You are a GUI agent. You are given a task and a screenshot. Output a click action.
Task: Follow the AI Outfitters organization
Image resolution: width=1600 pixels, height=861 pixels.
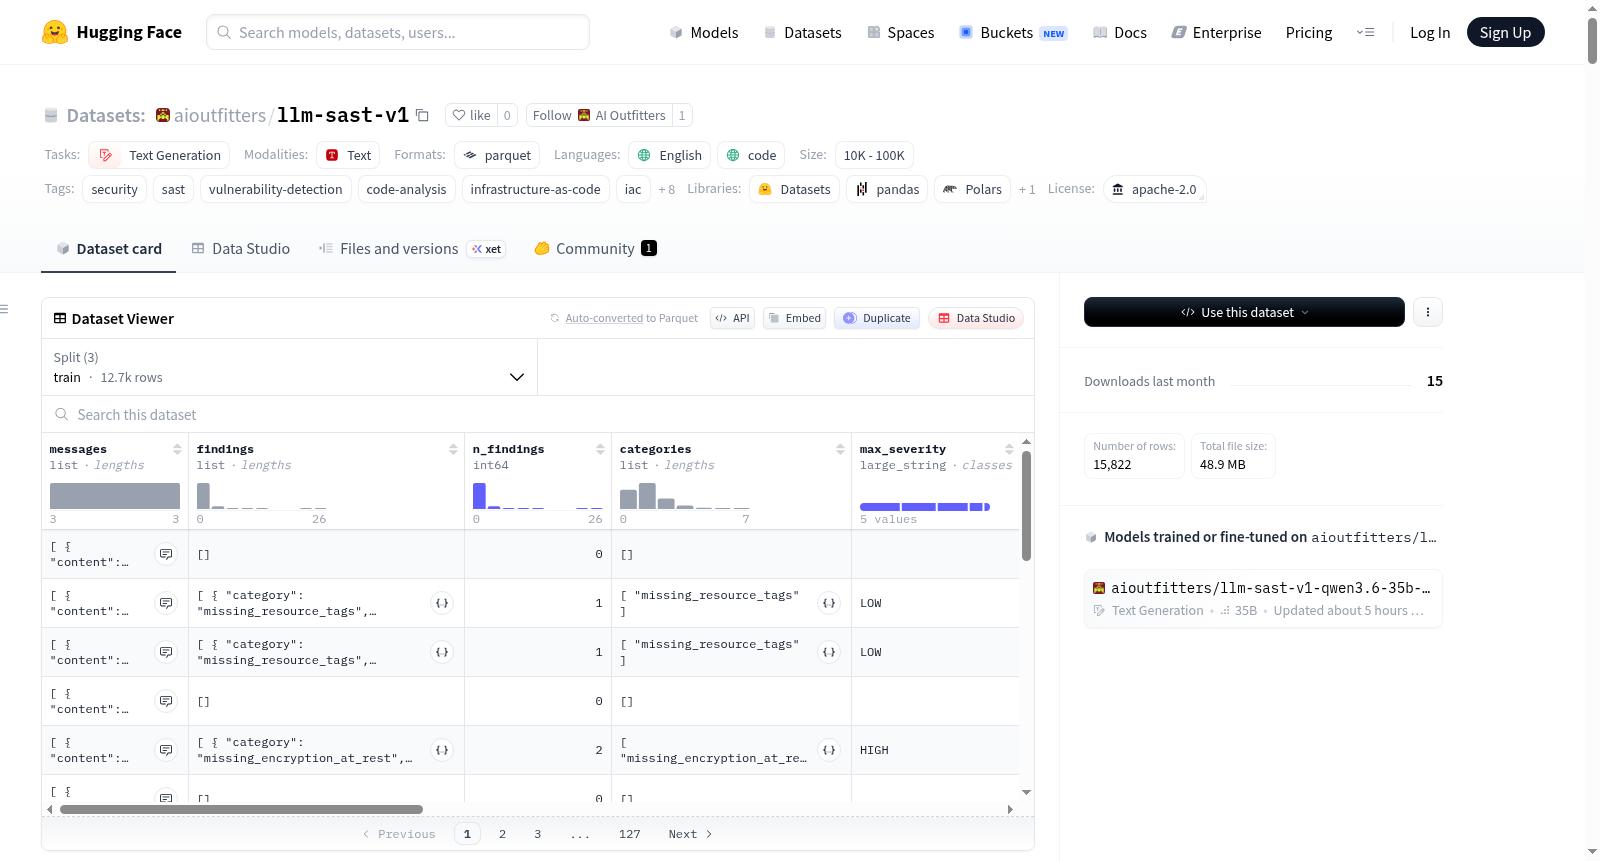(599, 115)
